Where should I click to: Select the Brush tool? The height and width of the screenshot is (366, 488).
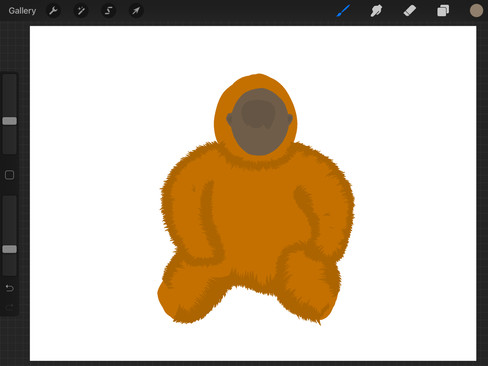pos(343,11)
